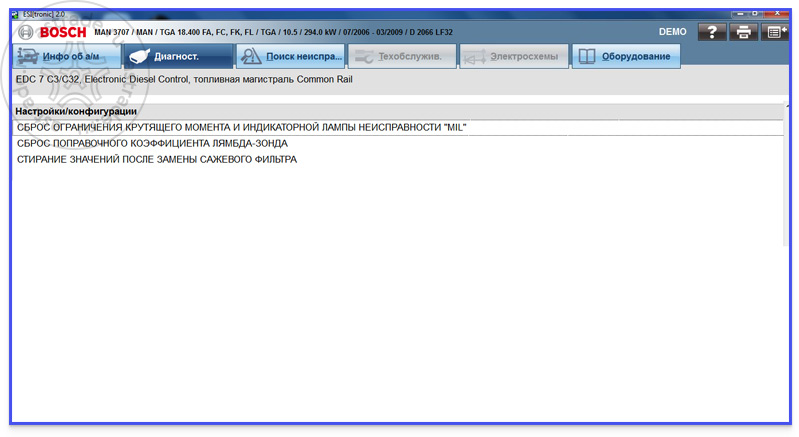Minimize the ESI[tronic] window
Viewport: 799px width, 437px height.
740,14
